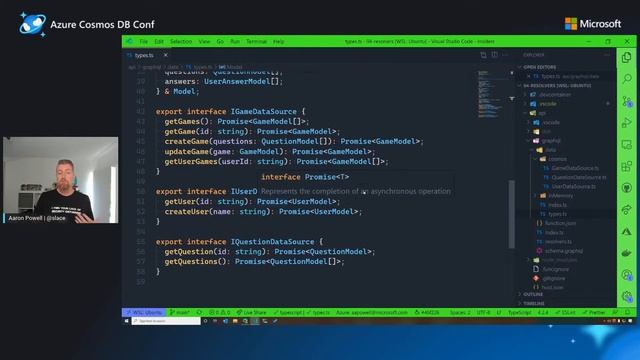Click the Windows Start button
Screen dimensions: 640x360
click(x=127, y=321)
